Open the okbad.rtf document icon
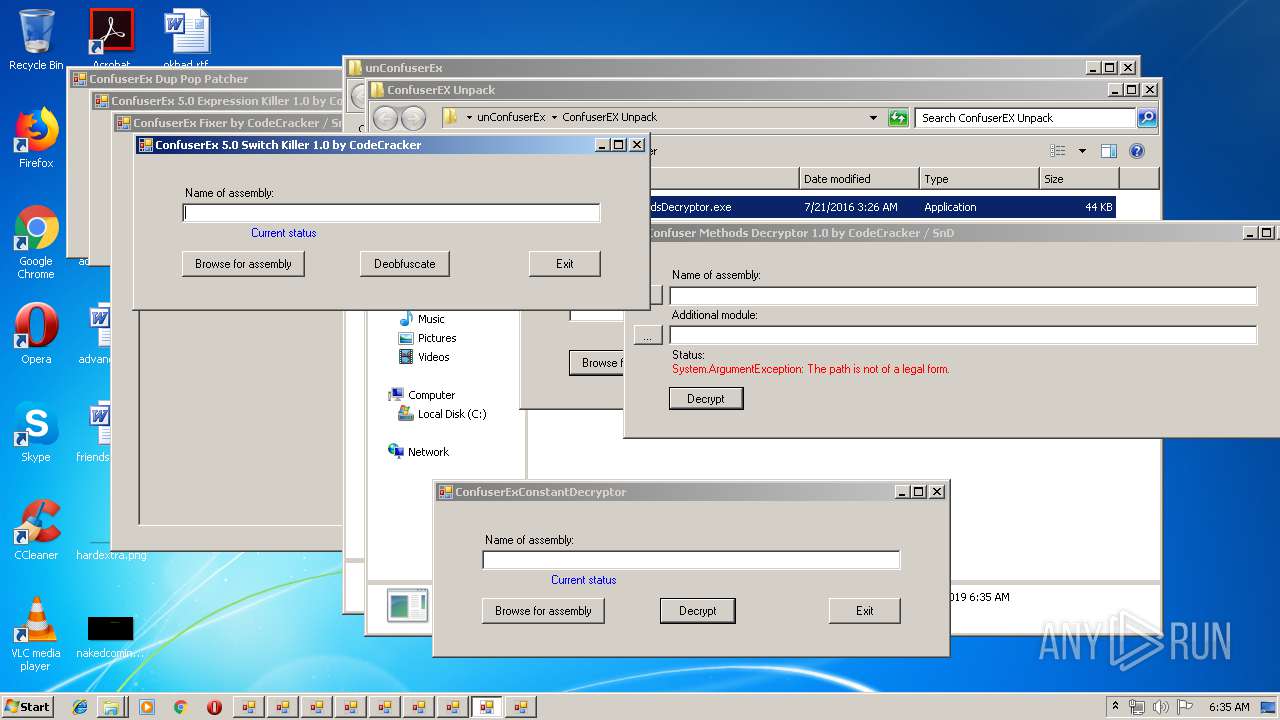The width and height of the screenshot is (1280, 720). click(x=186, y=38)
